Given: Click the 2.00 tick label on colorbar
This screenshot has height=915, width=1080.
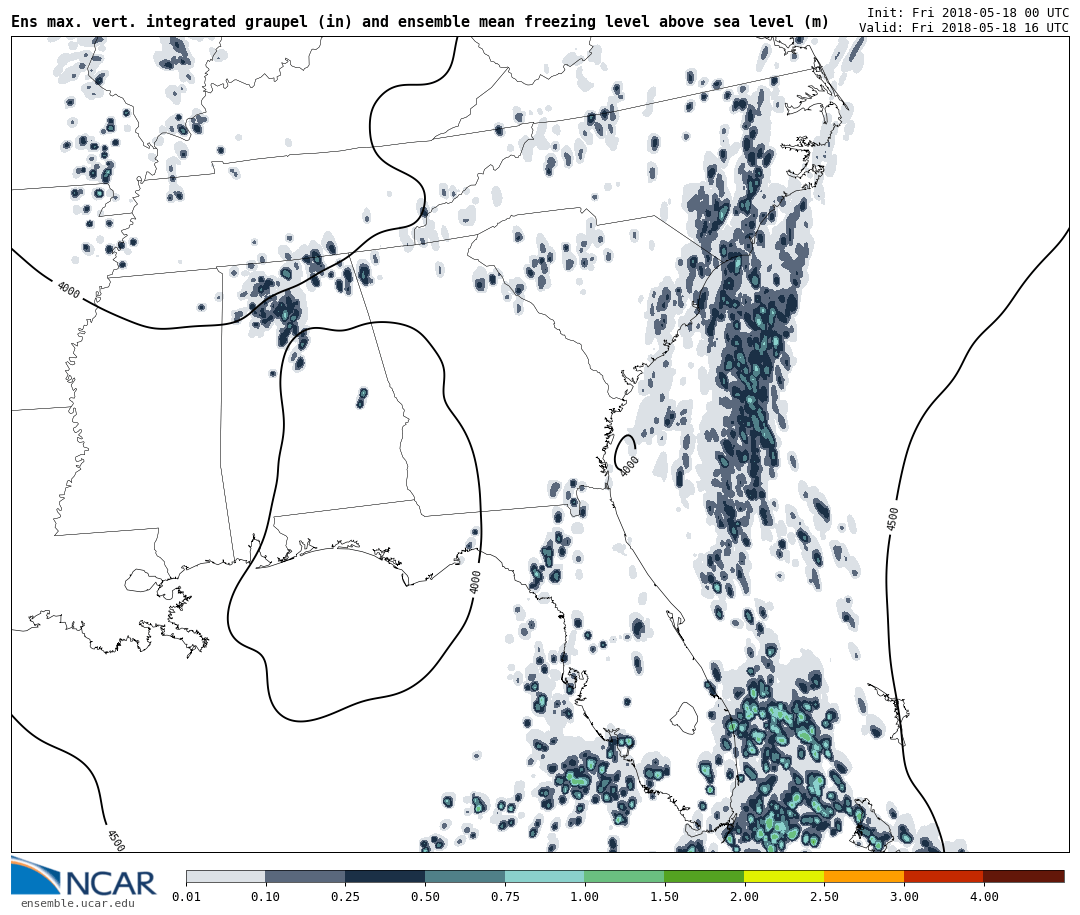Looking at the screenshot, I should (x=744, y=897).
